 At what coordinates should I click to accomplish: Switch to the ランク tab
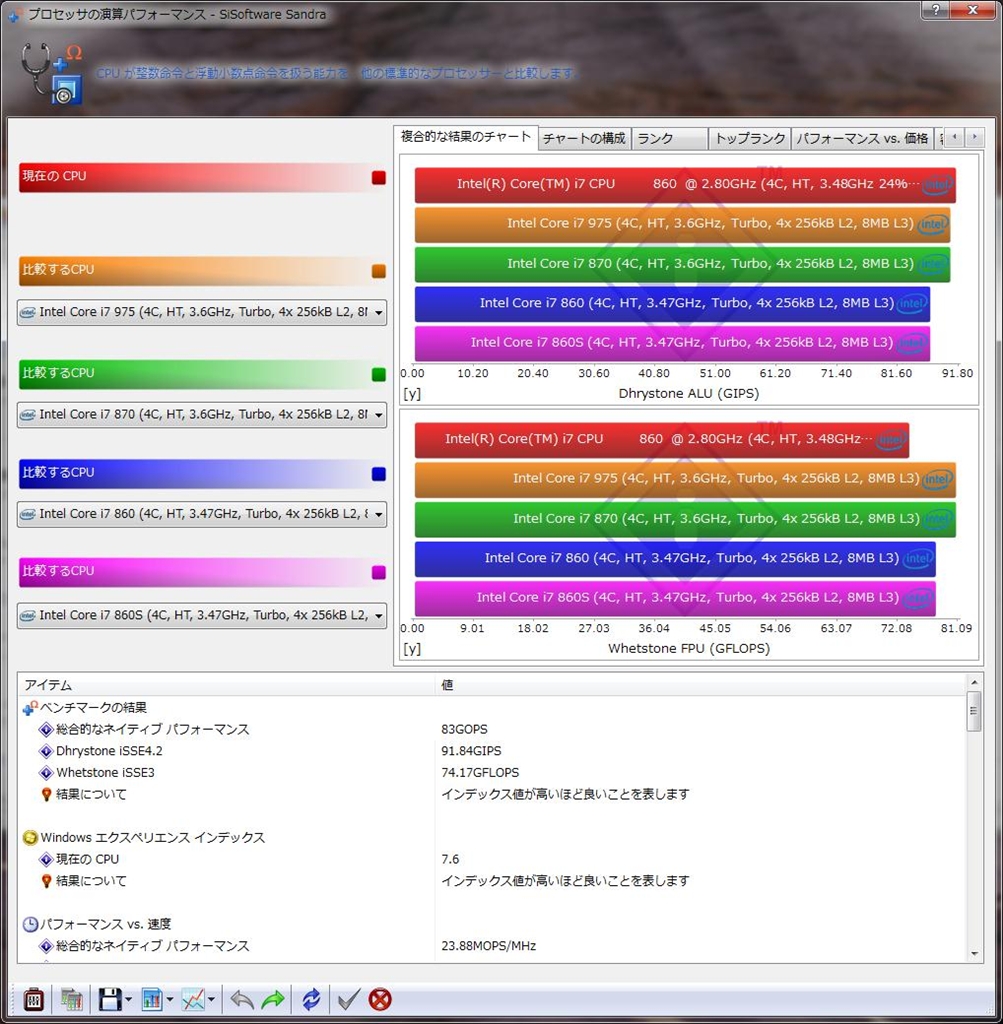coord(669,138)
